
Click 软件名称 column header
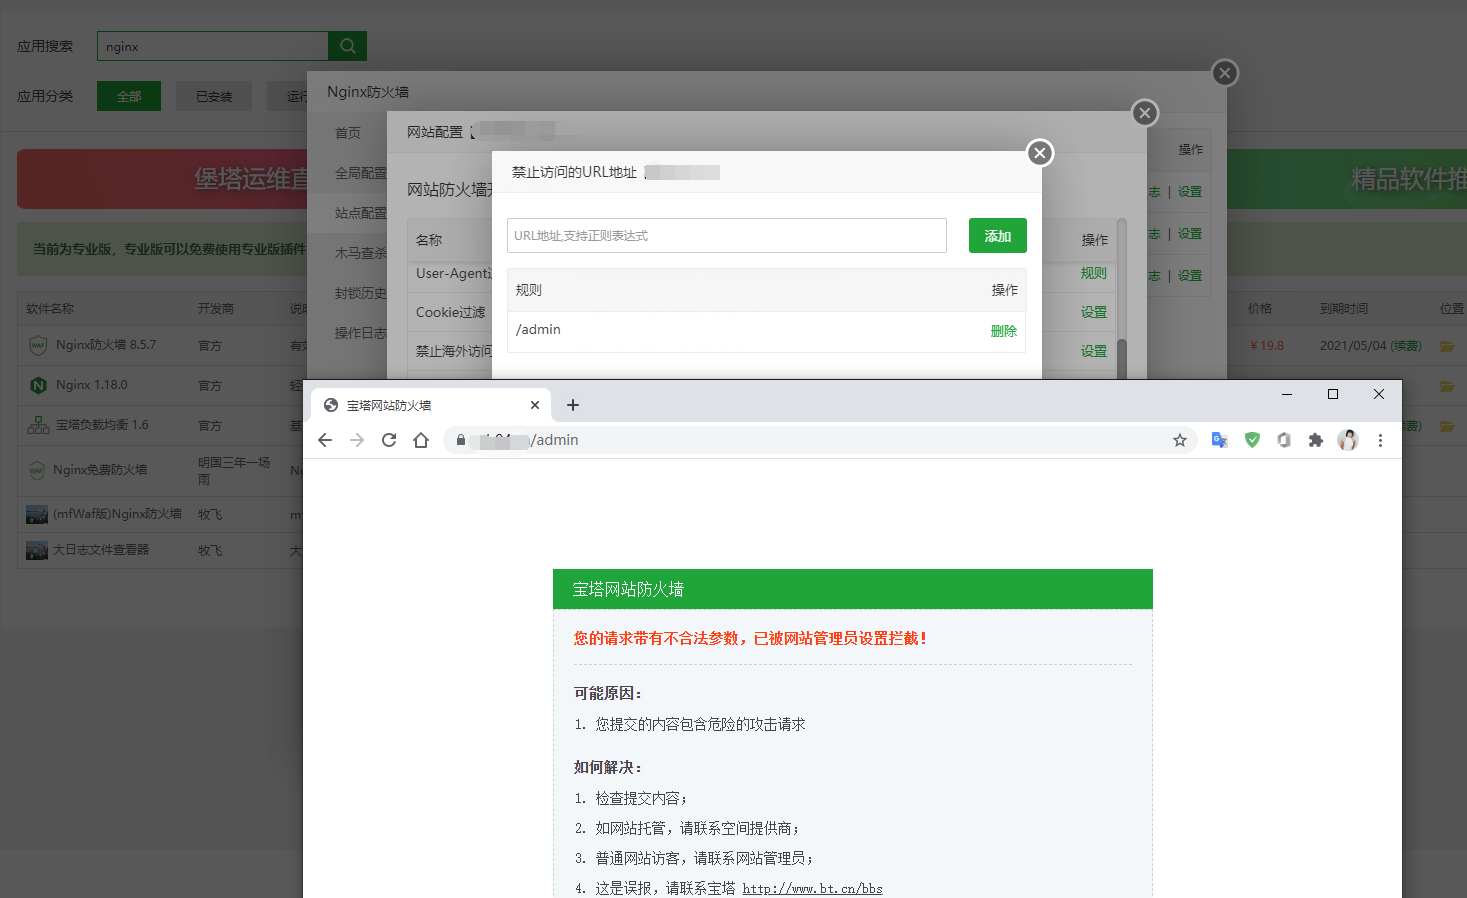[50, 309]
